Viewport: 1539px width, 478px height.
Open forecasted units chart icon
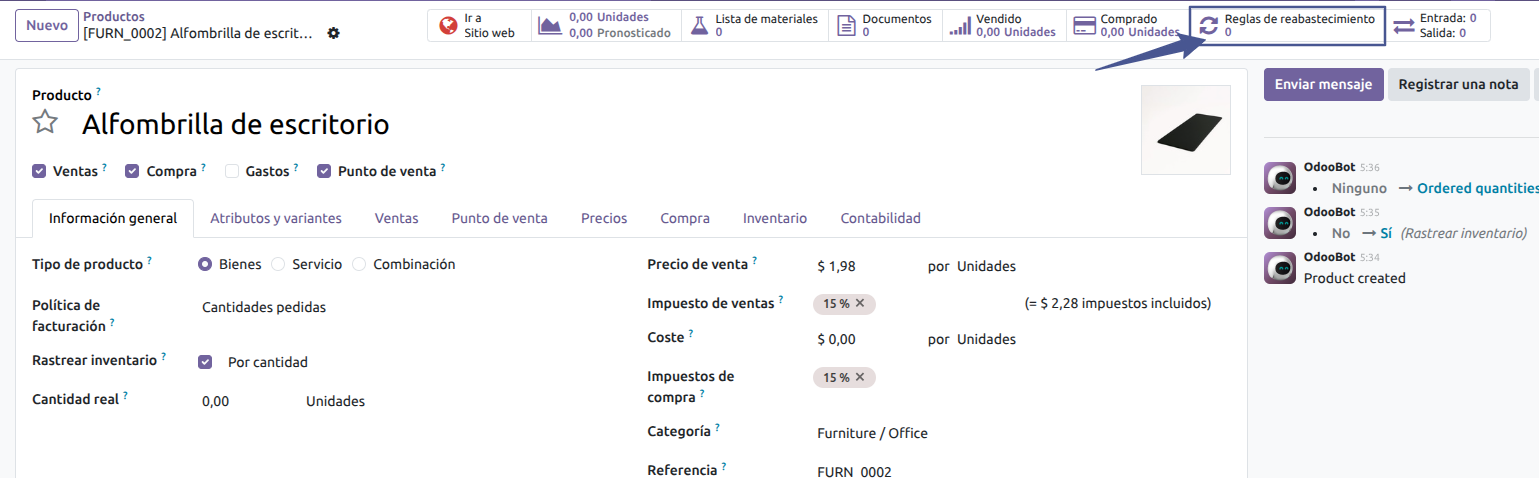click(x=549, y=25)
